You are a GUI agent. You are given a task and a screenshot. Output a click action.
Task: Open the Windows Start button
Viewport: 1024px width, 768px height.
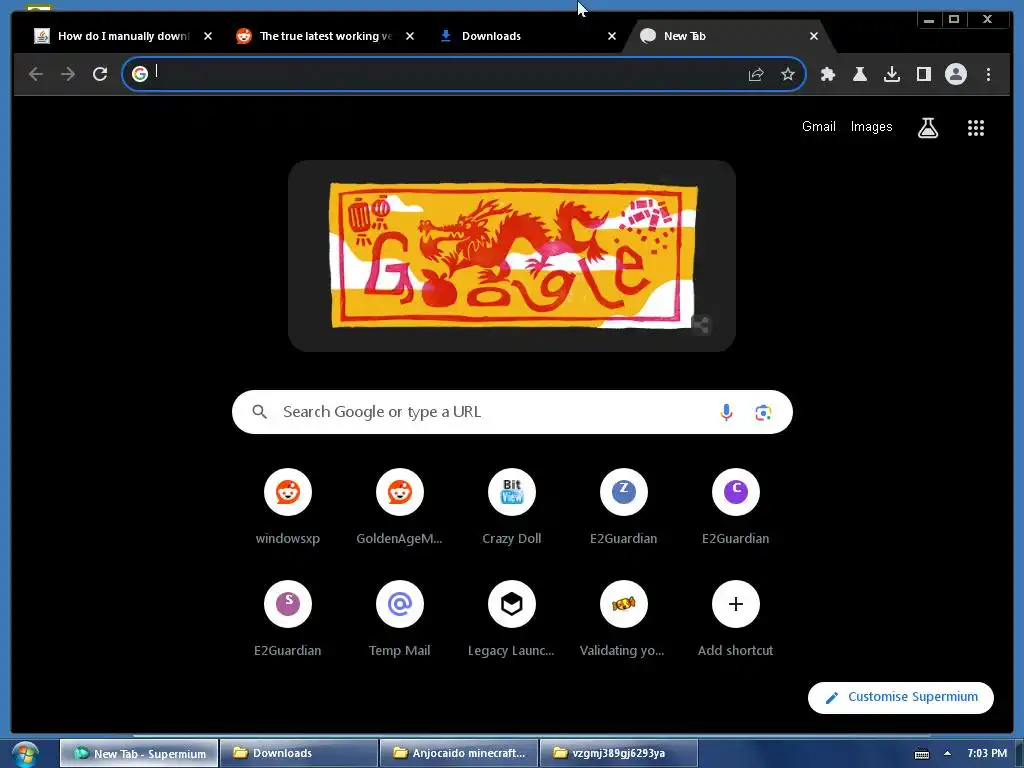25,754
